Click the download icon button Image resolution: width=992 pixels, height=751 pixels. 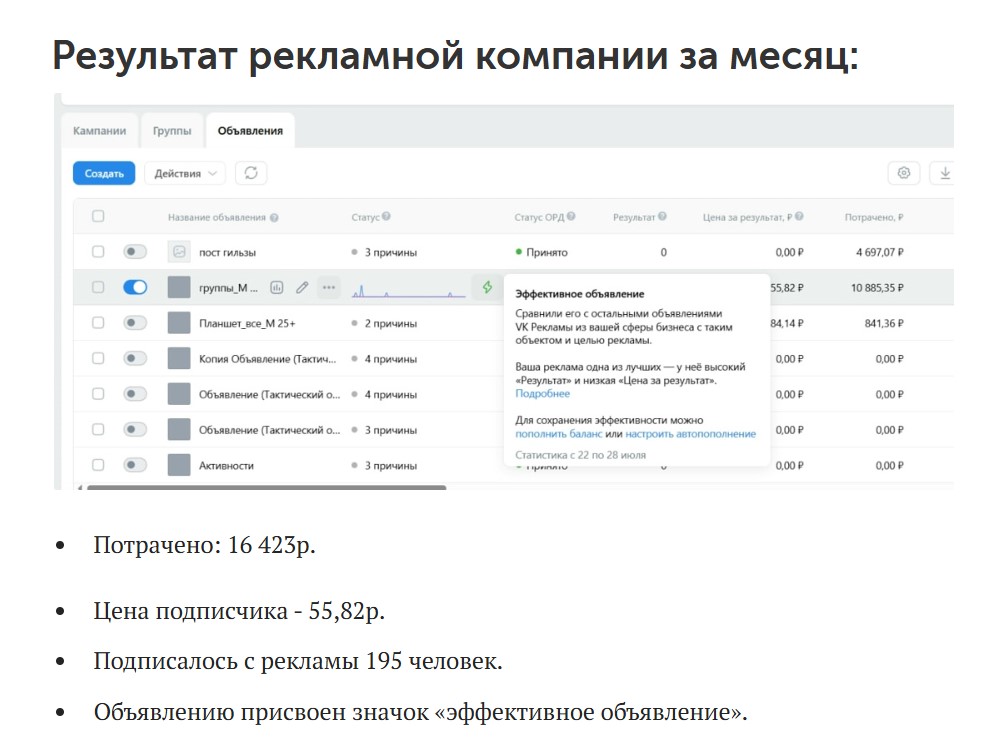point(944,173)
